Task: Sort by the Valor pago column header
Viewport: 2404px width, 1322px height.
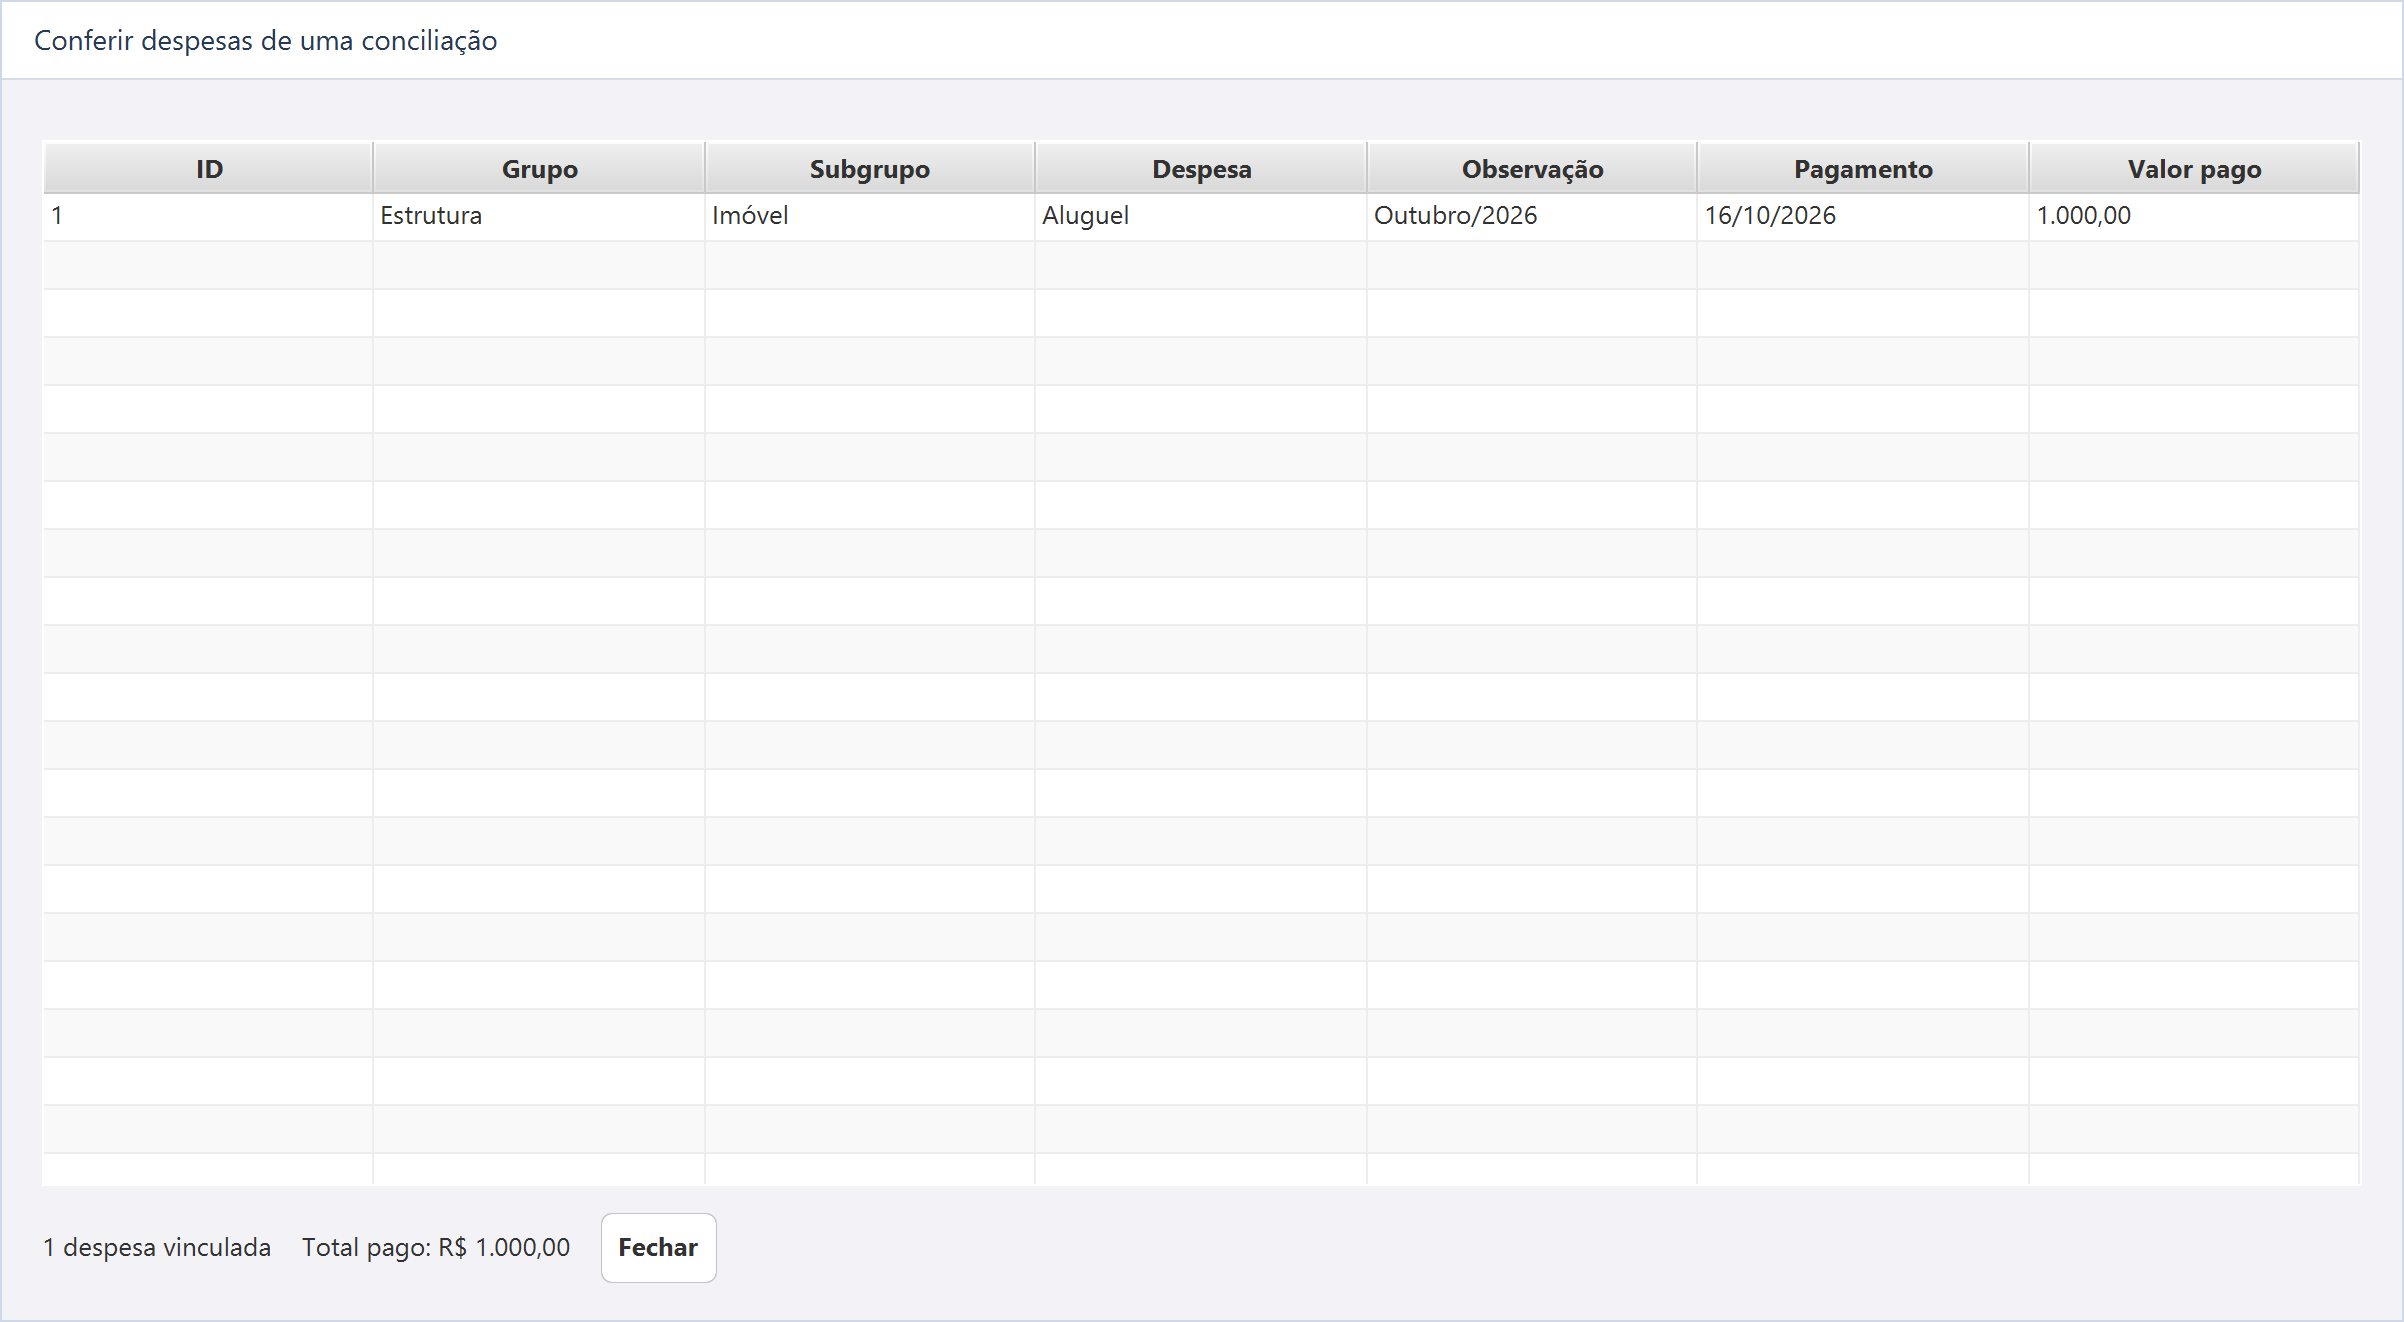Action: (2194, 168)
